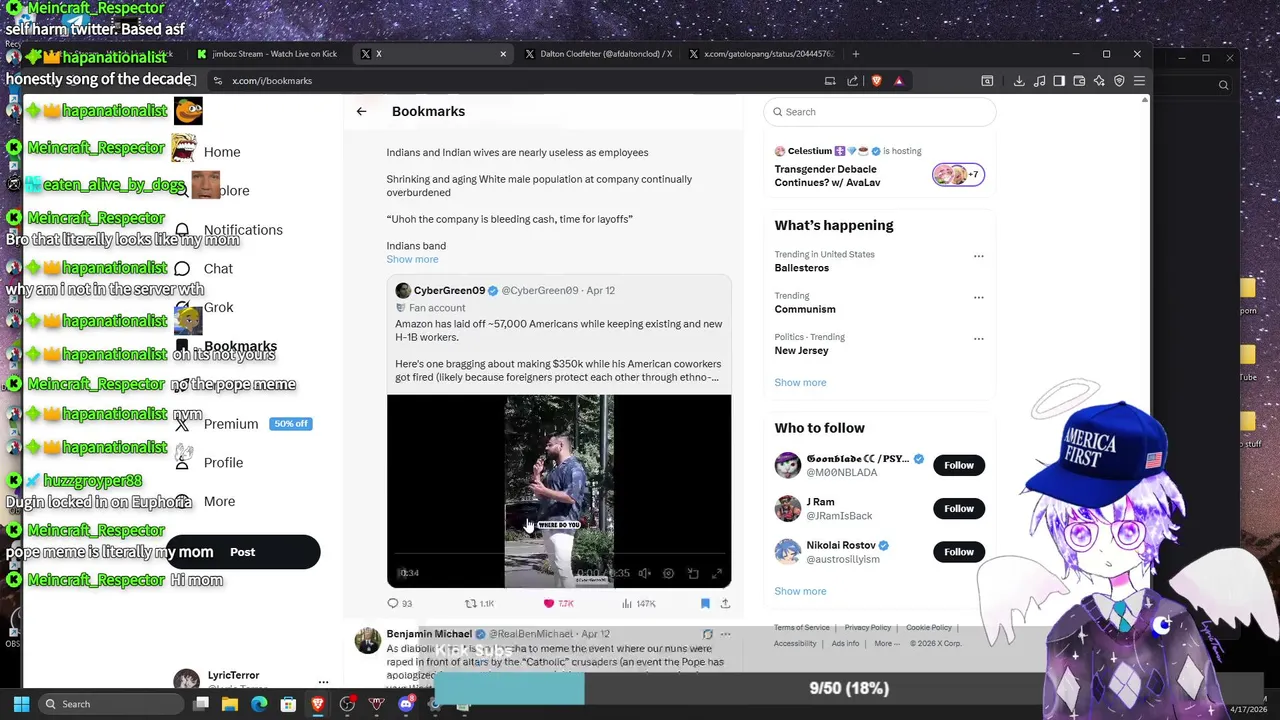Mute the video player audio
The image size is (1280, 720).
(x=644, y=573)
